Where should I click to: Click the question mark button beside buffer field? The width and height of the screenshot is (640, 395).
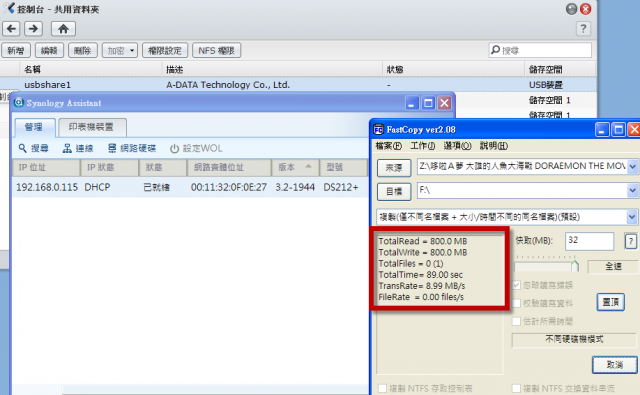631,241
